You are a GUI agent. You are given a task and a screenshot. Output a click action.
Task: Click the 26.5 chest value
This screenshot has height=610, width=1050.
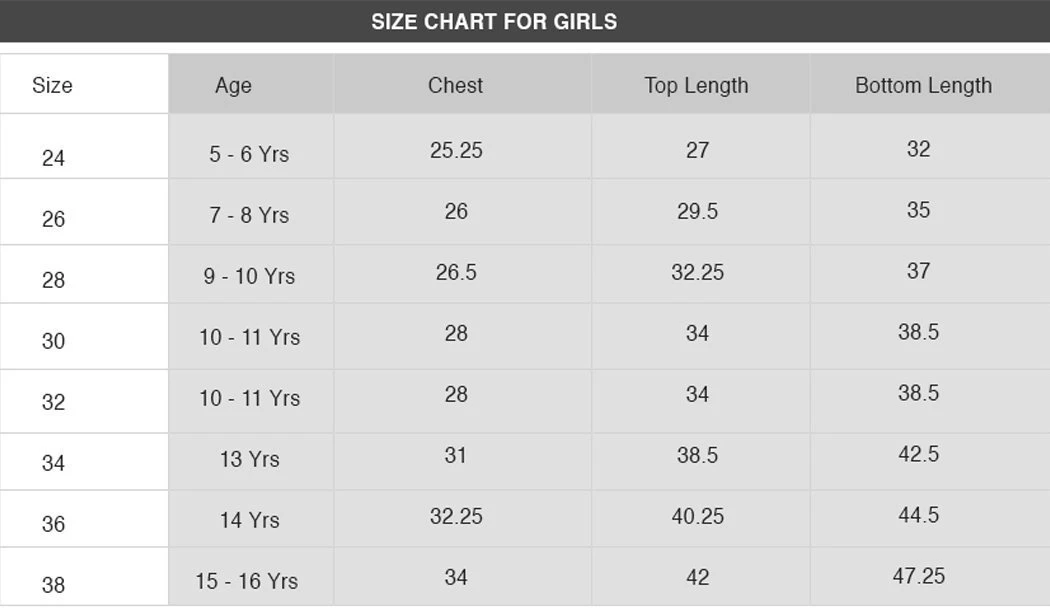[x=456, y=272]
